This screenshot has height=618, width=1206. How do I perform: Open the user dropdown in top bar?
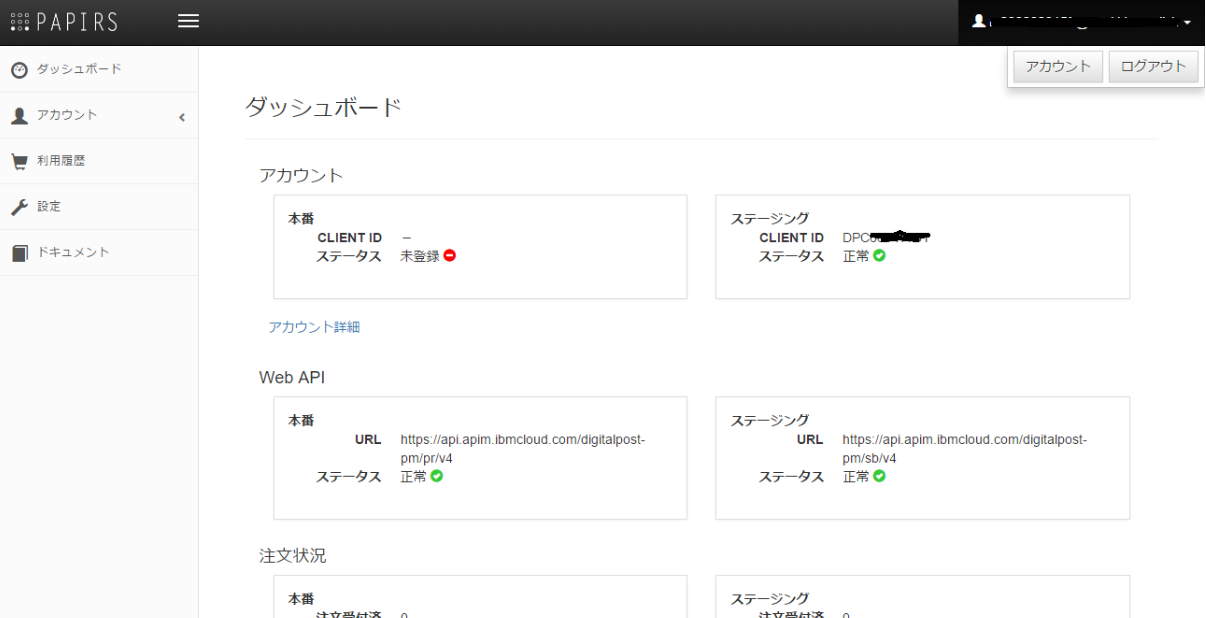click(1081, 22)
